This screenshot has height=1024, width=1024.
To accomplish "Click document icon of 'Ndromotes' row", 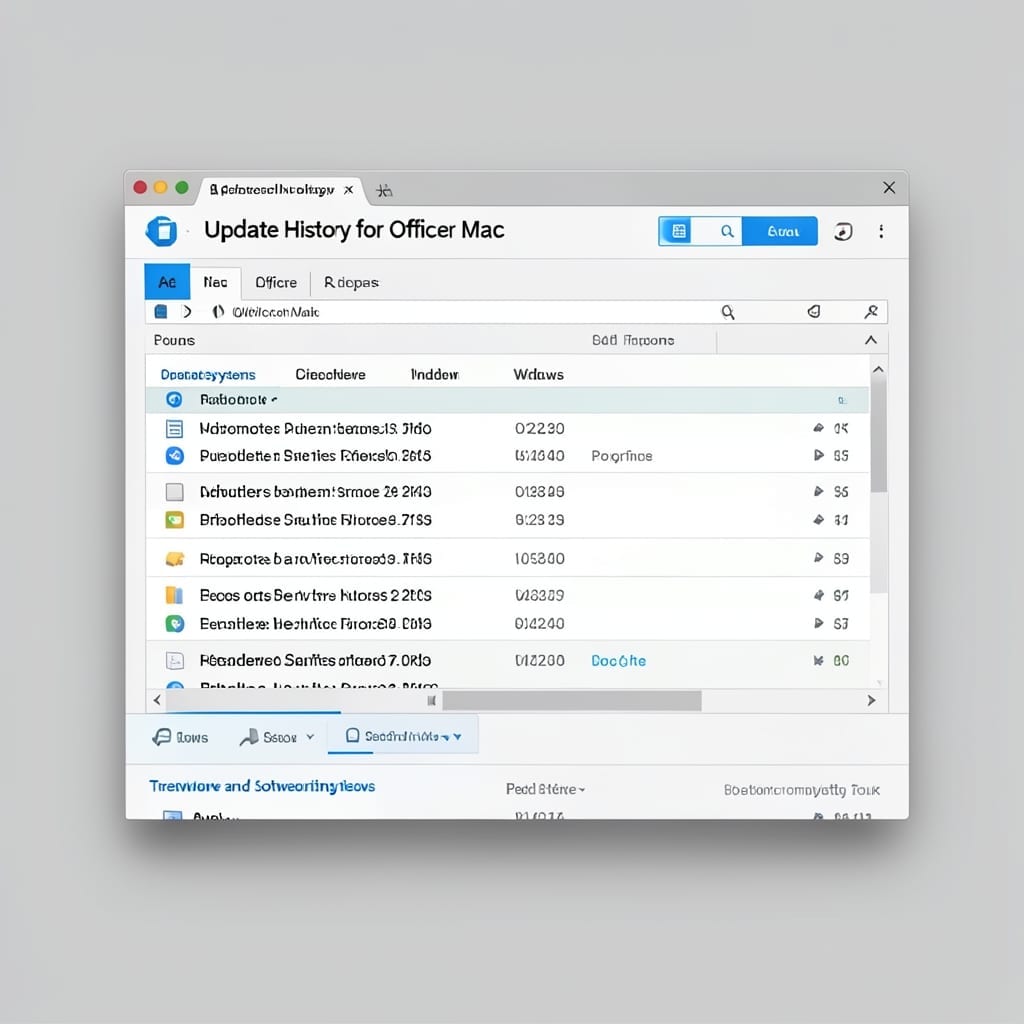I will pyautogui.click(x=174, y=428).
